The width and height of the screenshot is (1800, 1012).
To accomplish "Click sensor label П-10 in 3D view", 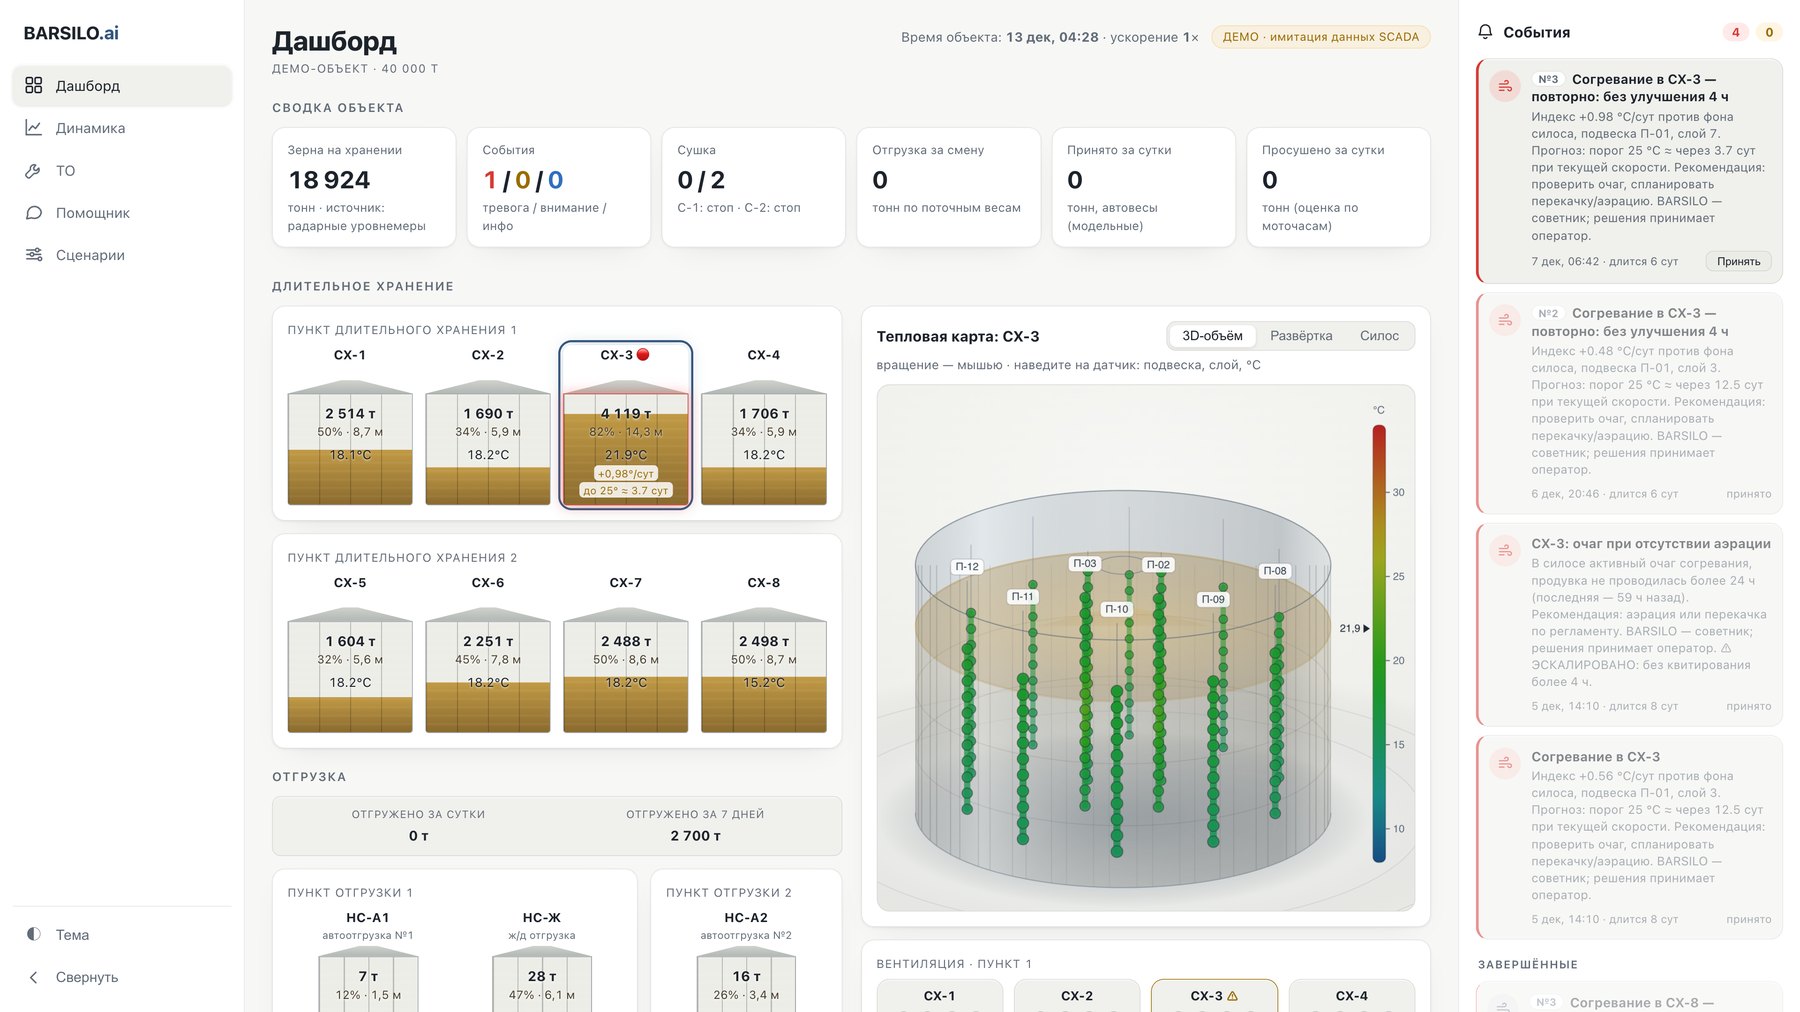I will 1116,609.
